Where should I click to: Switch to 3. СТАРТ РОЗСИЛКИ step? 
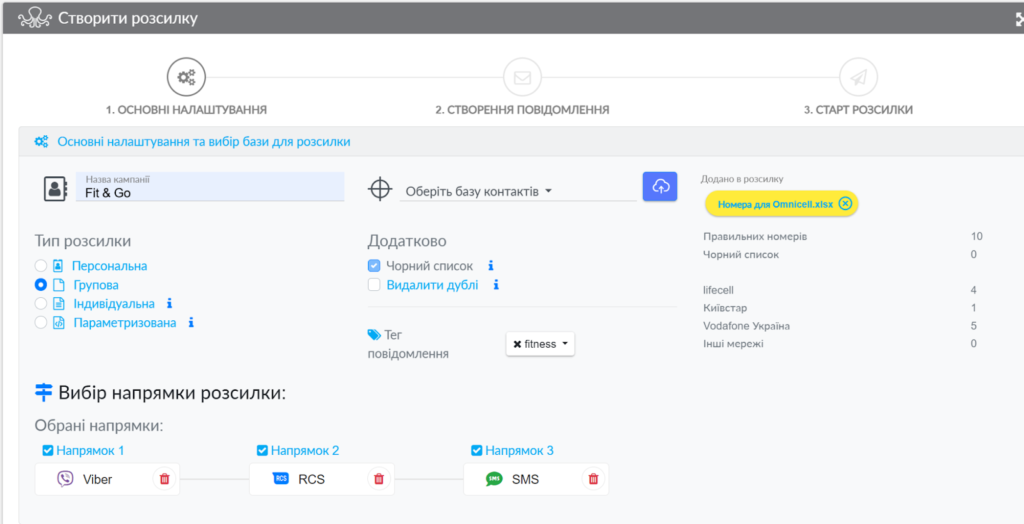858,110
